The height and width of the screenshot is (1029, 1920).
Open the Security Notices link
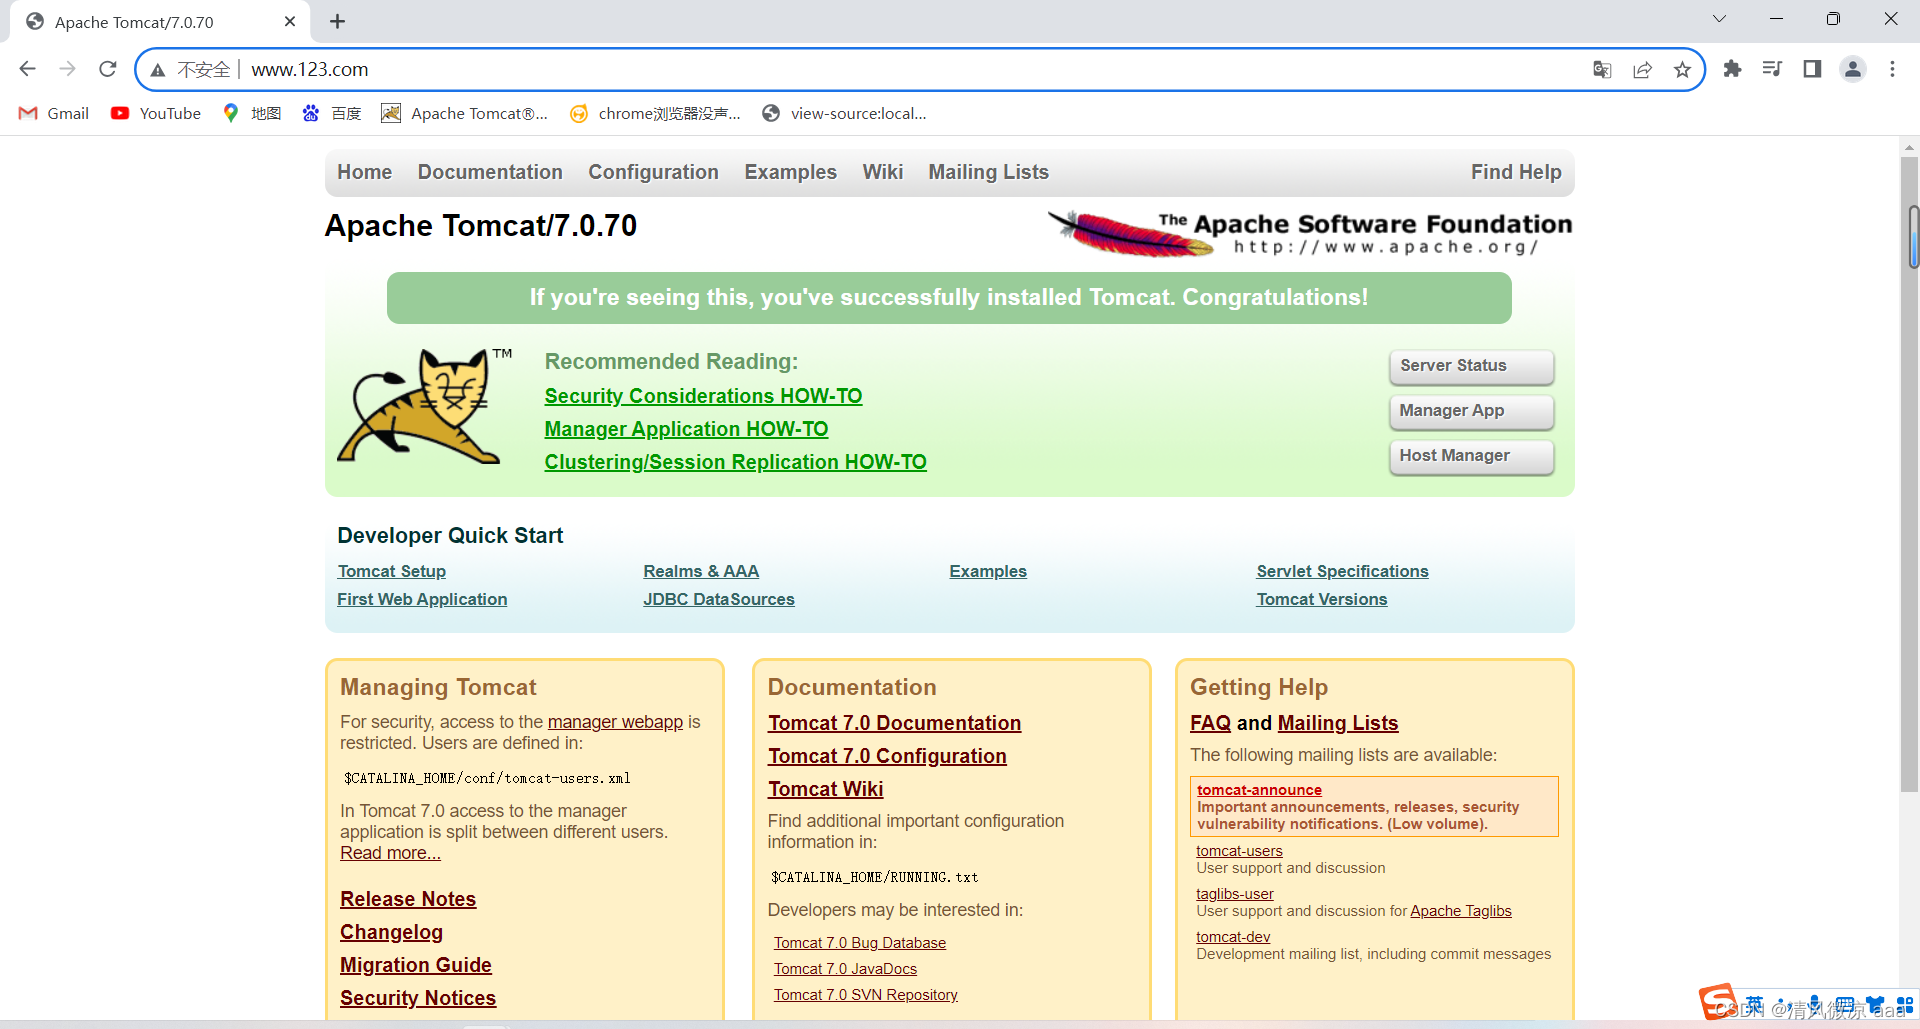[418, 998]
